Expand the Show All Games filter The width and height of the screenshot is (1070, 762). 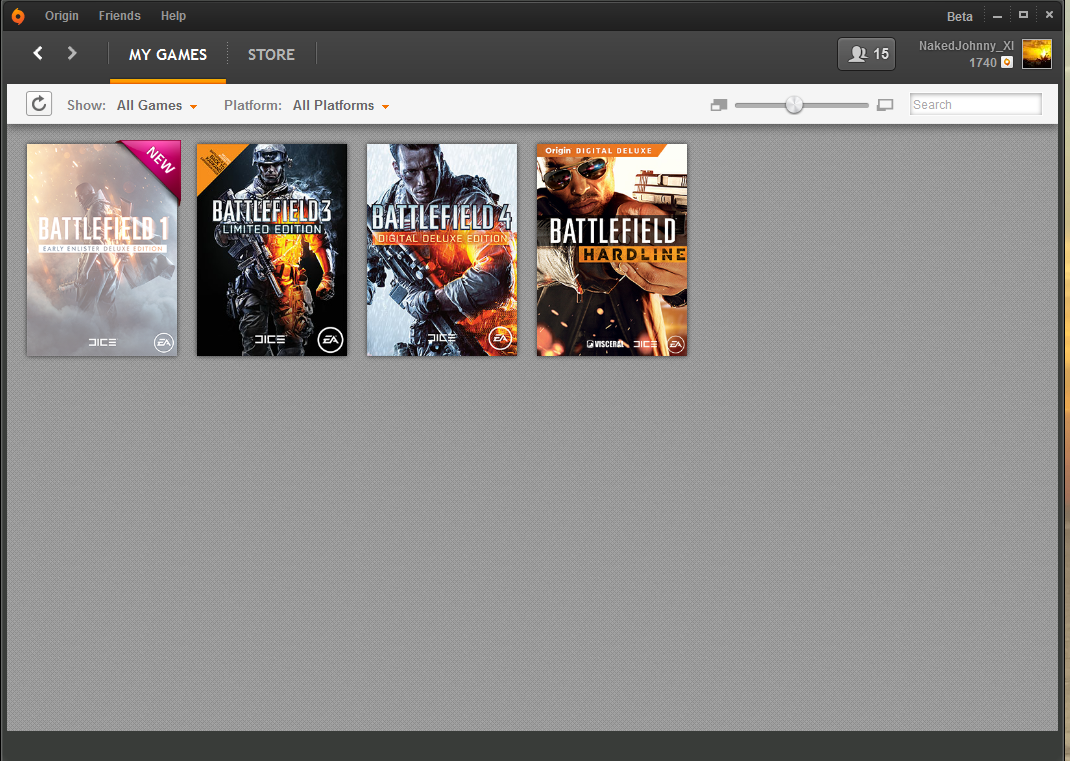point(156,106)
